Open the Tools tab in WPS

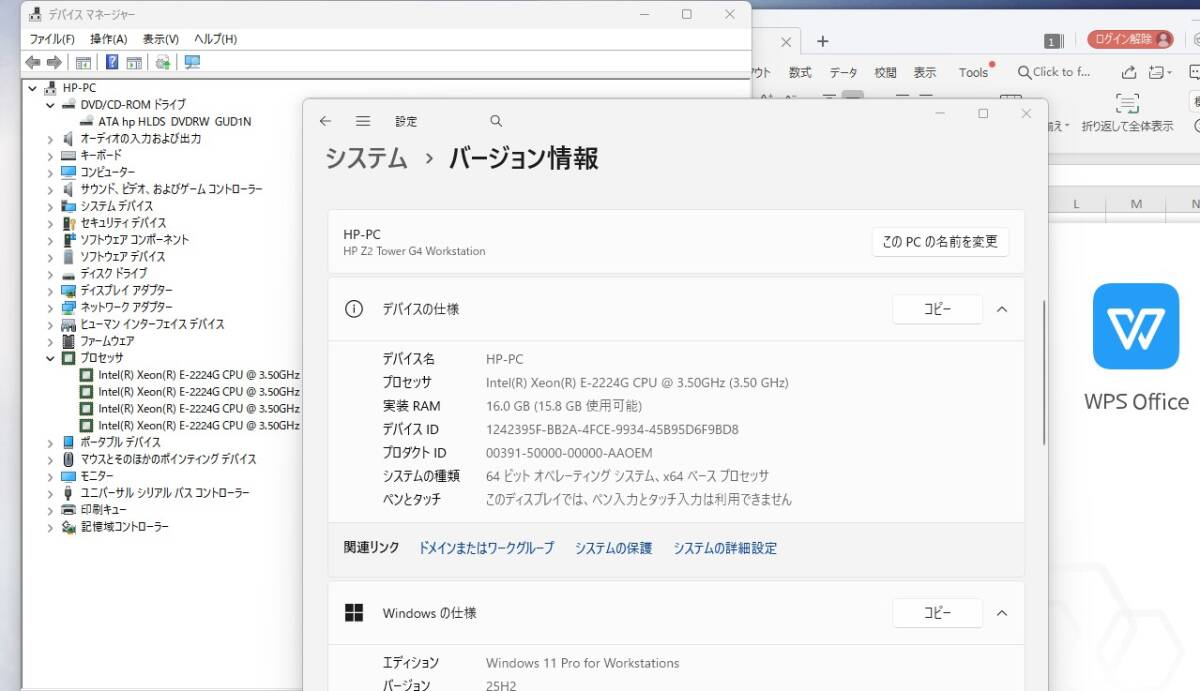[x=973, y=71]
